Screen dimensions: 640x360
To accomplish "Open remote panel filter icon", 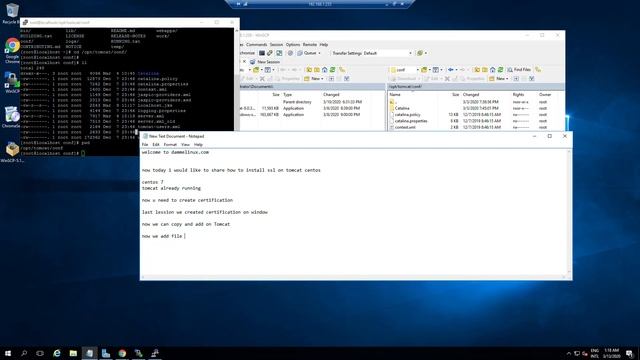I will pos(436,70).
